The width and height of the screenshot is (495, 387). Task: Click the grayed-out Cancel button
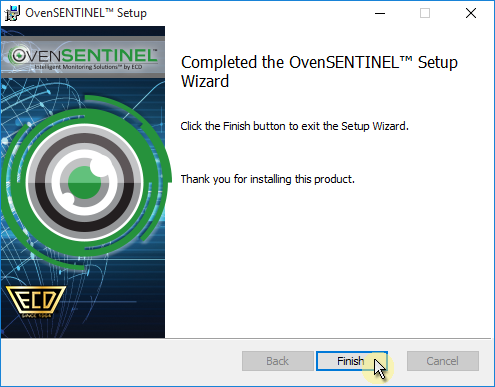pos(443,361)
